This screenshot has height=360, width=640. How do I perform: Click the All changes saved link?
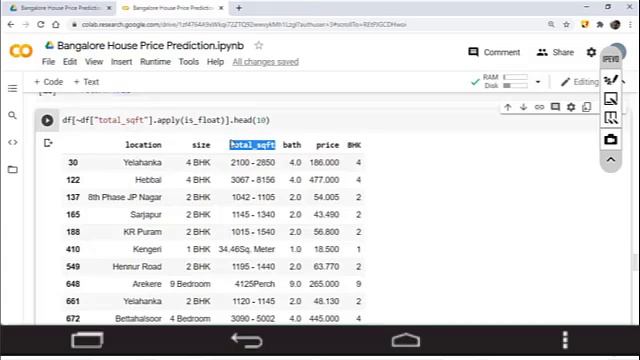(x=265, y=62)
